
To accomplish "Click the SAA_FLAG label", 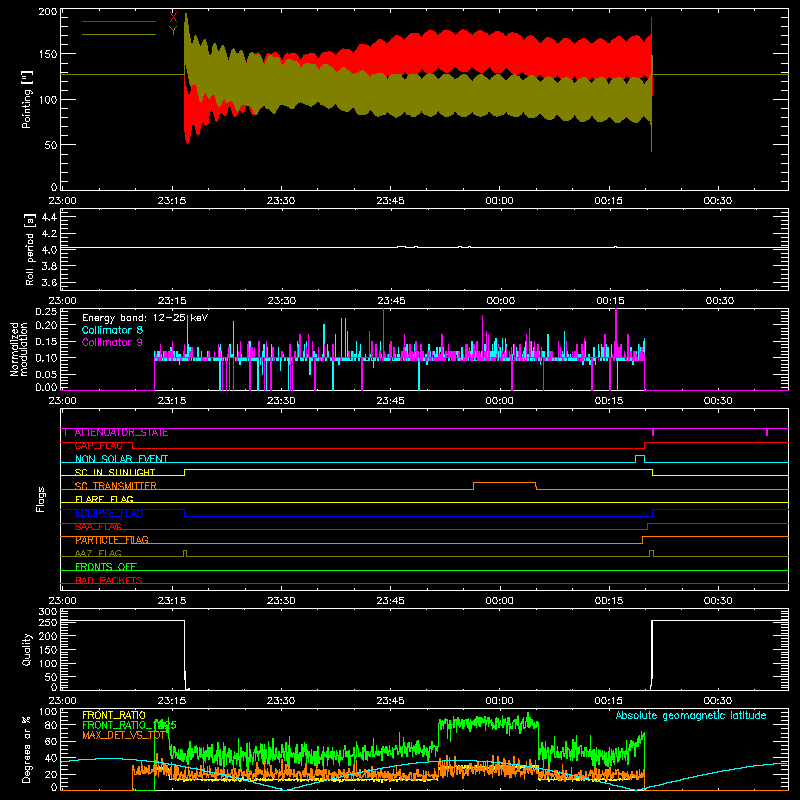I will tap(98, 527).
